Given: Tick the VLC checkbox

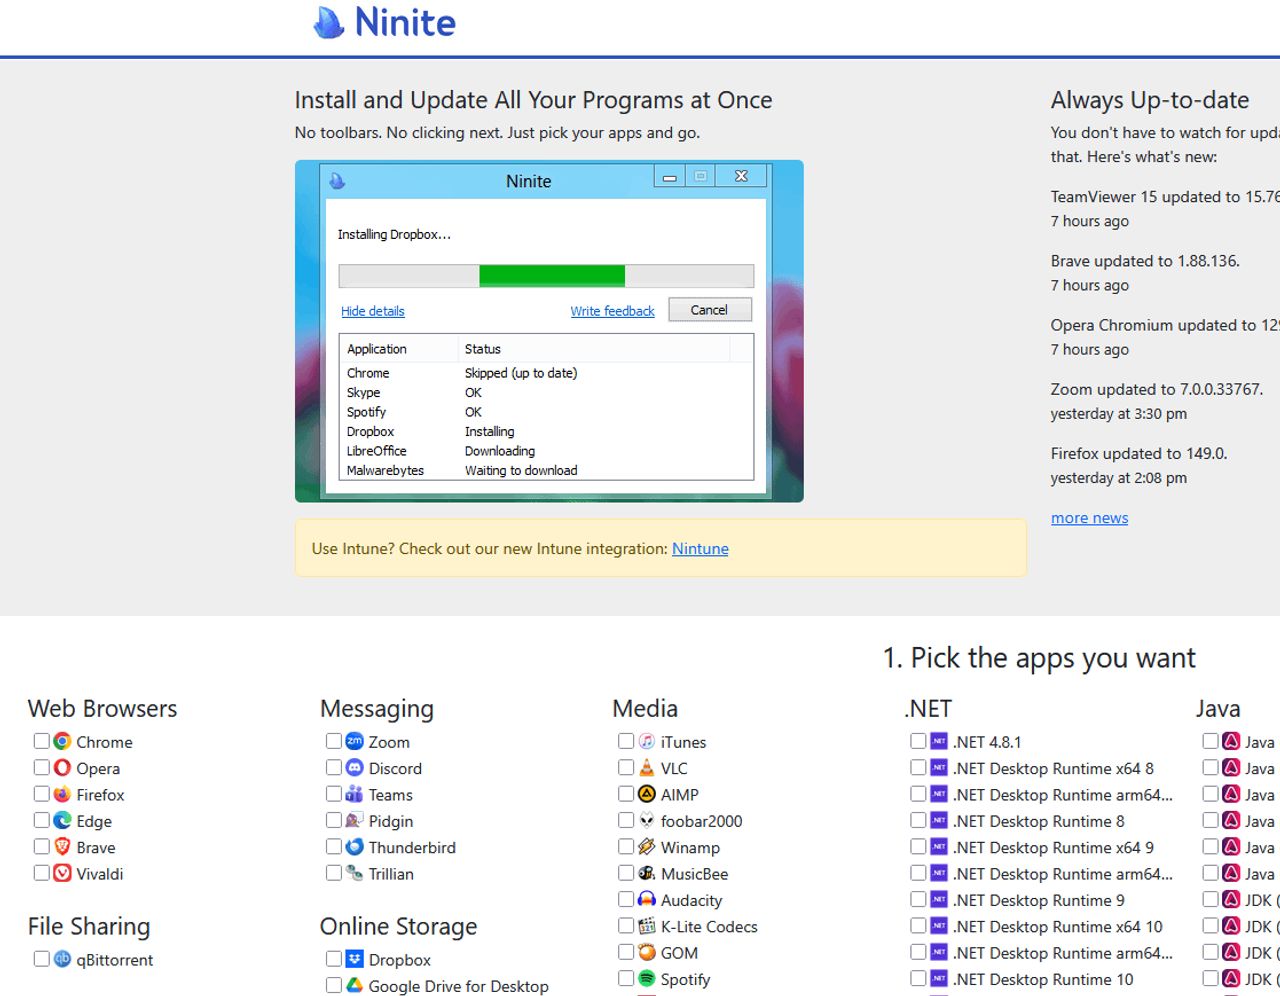Looking at the screenshot, I should (626, 767).
